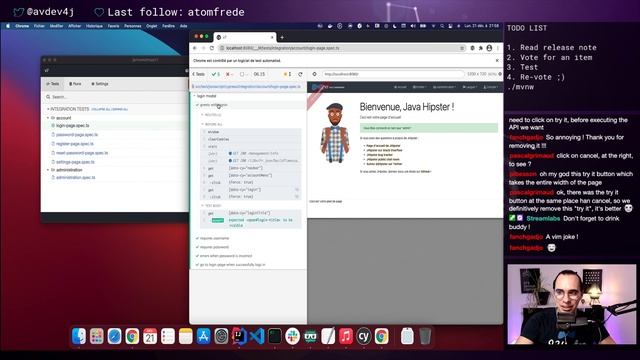Image resolution: width=640 pixels, height=360 pixels.
Task: Collapse the TEST BODY section
Action: (x=211, y=206)
